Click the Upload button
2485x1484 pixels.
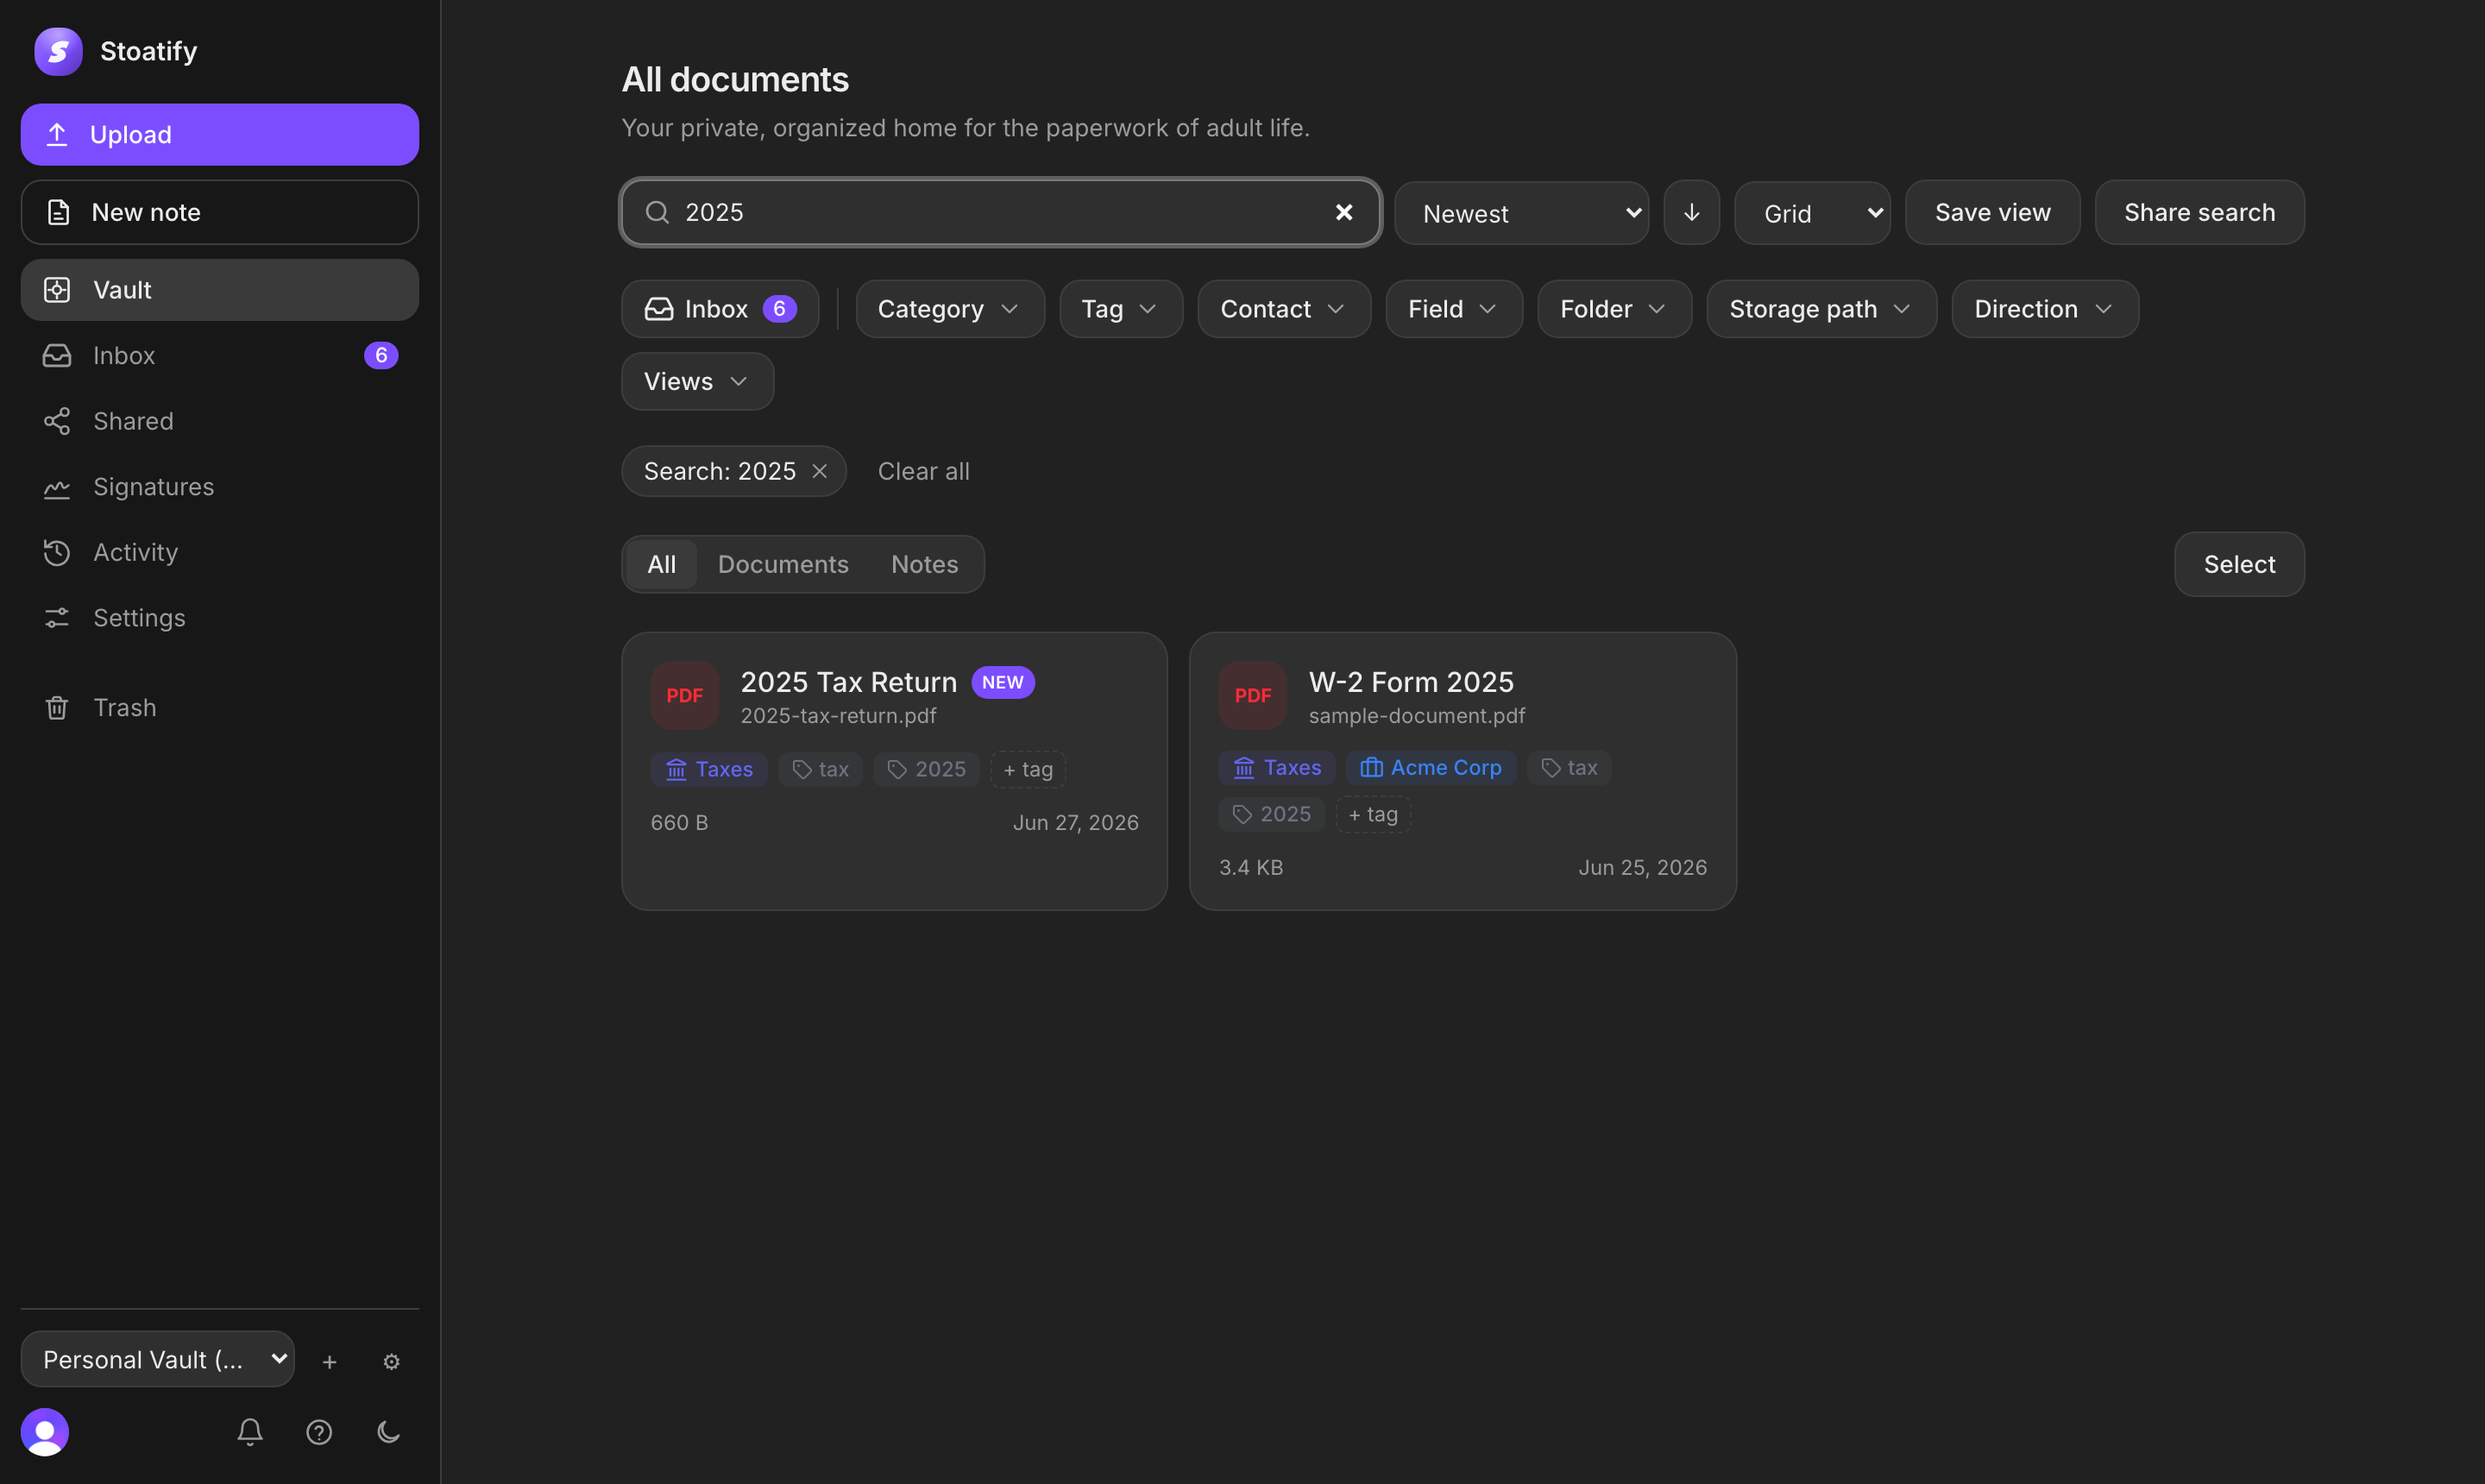[219, 134]
